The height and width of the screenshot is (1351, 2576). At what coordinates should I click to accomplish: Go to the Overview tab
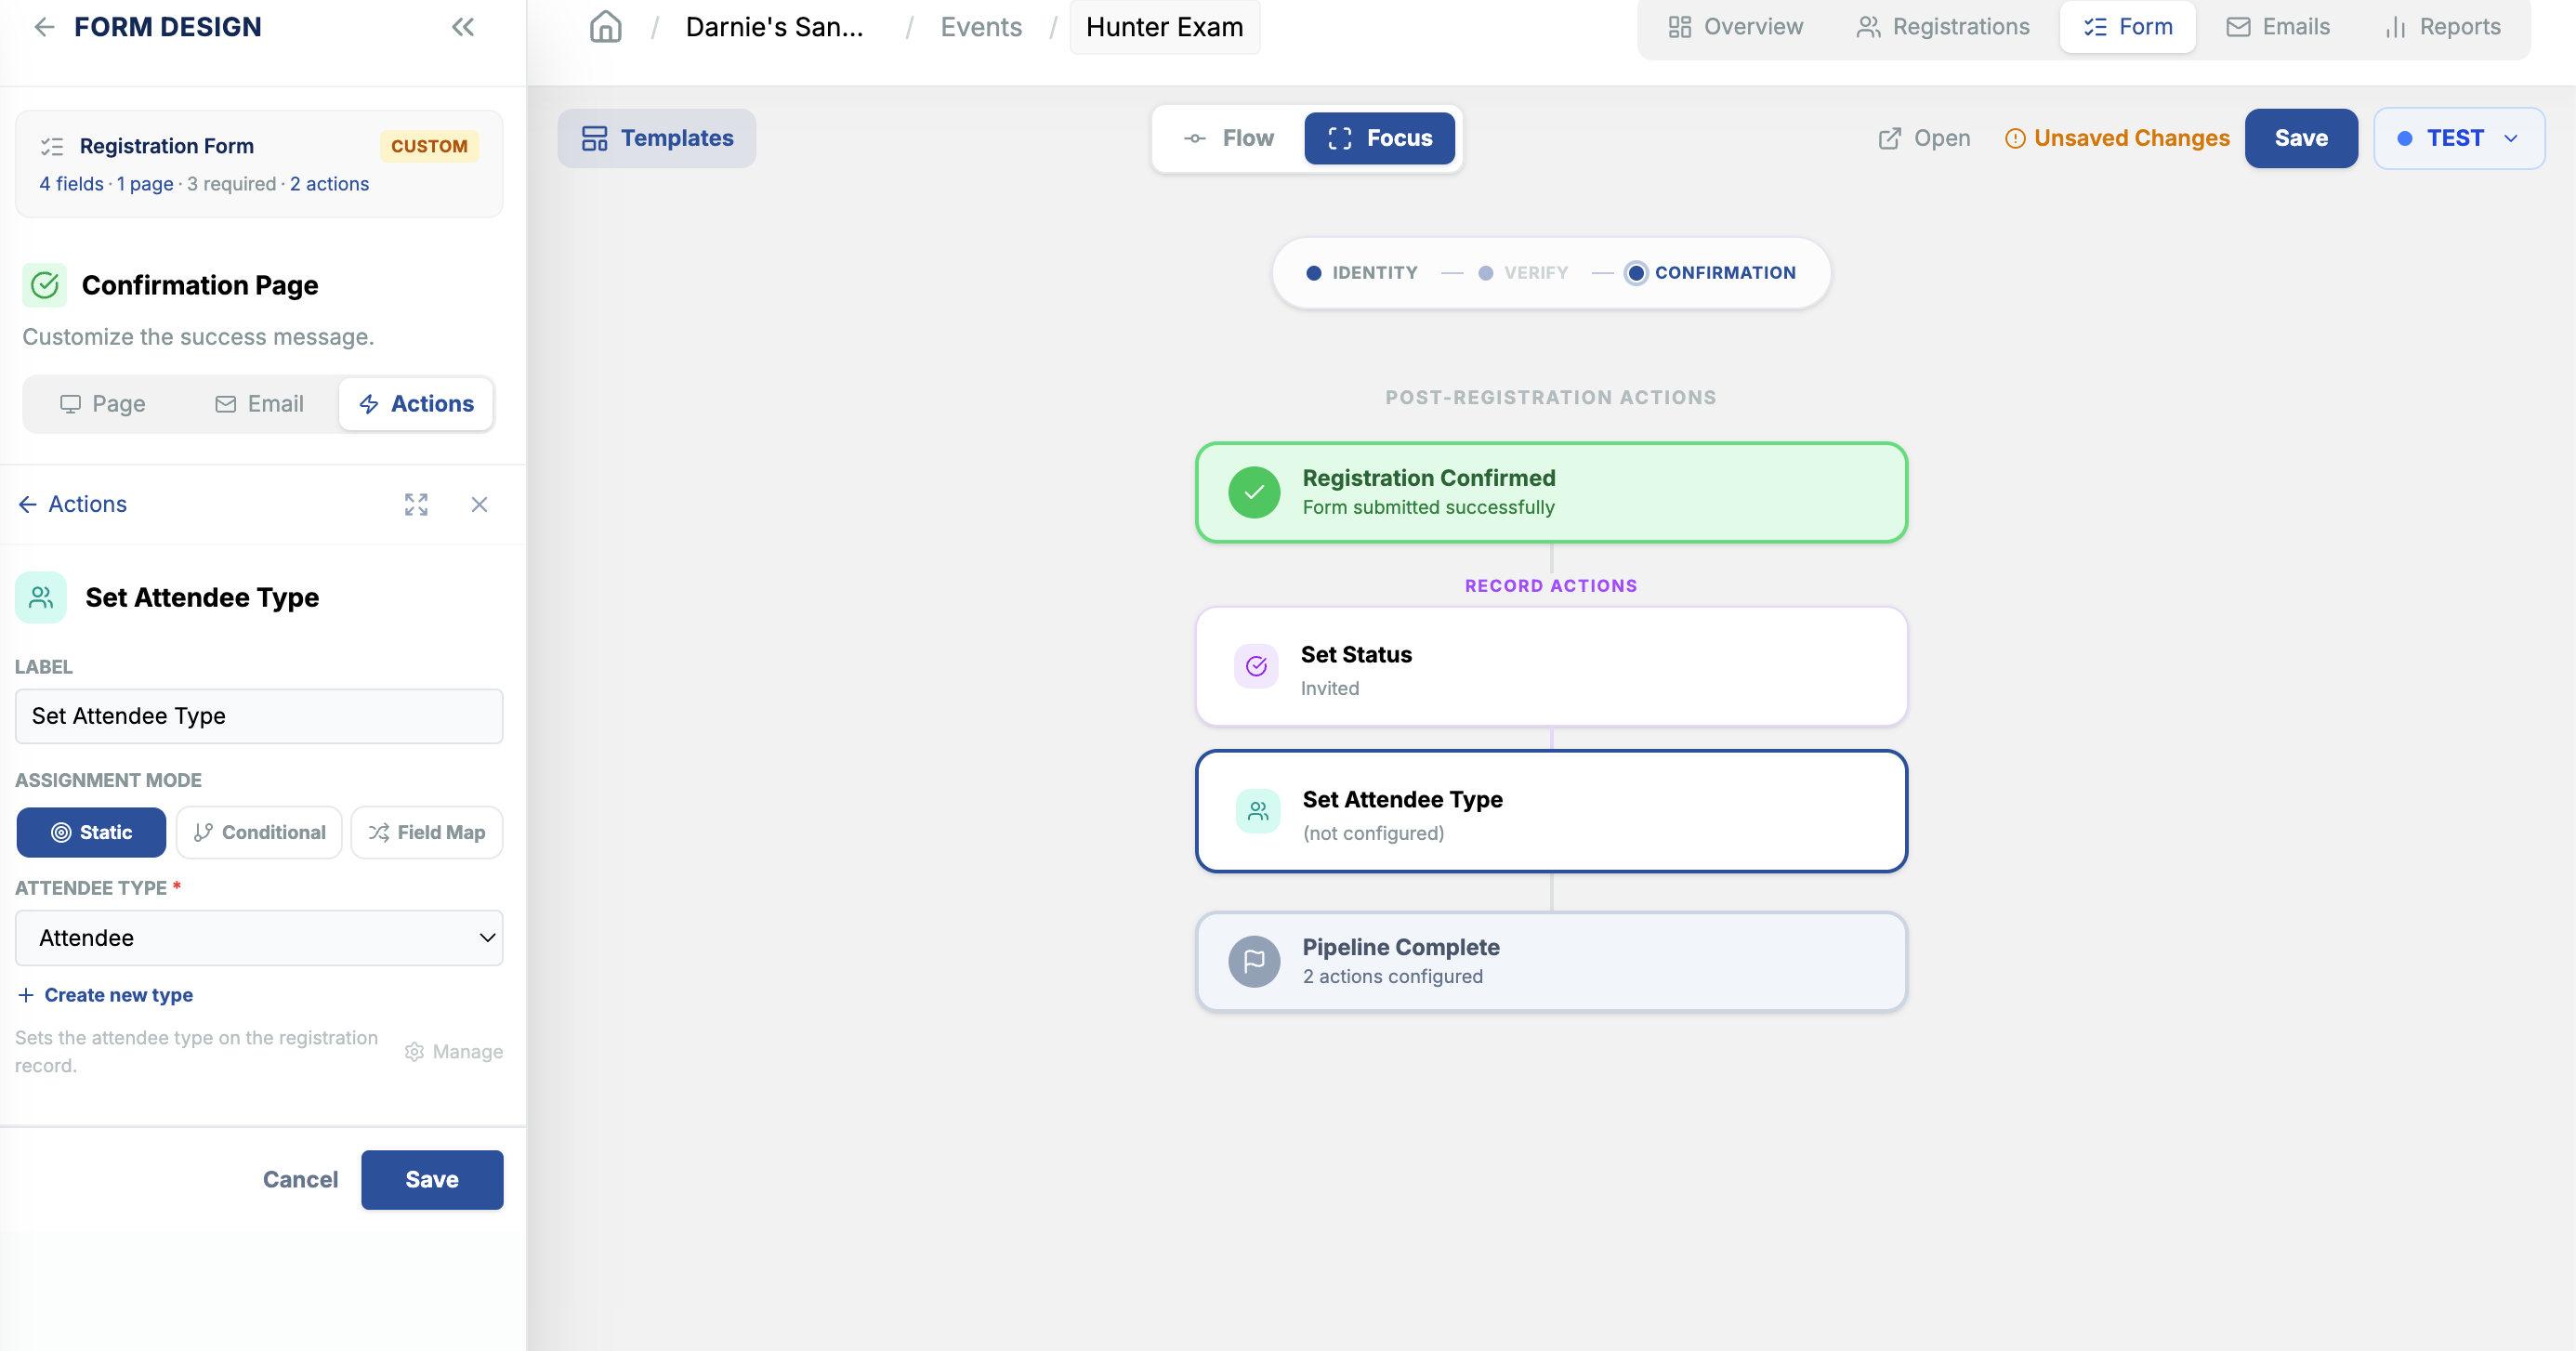click(1735, 27)
